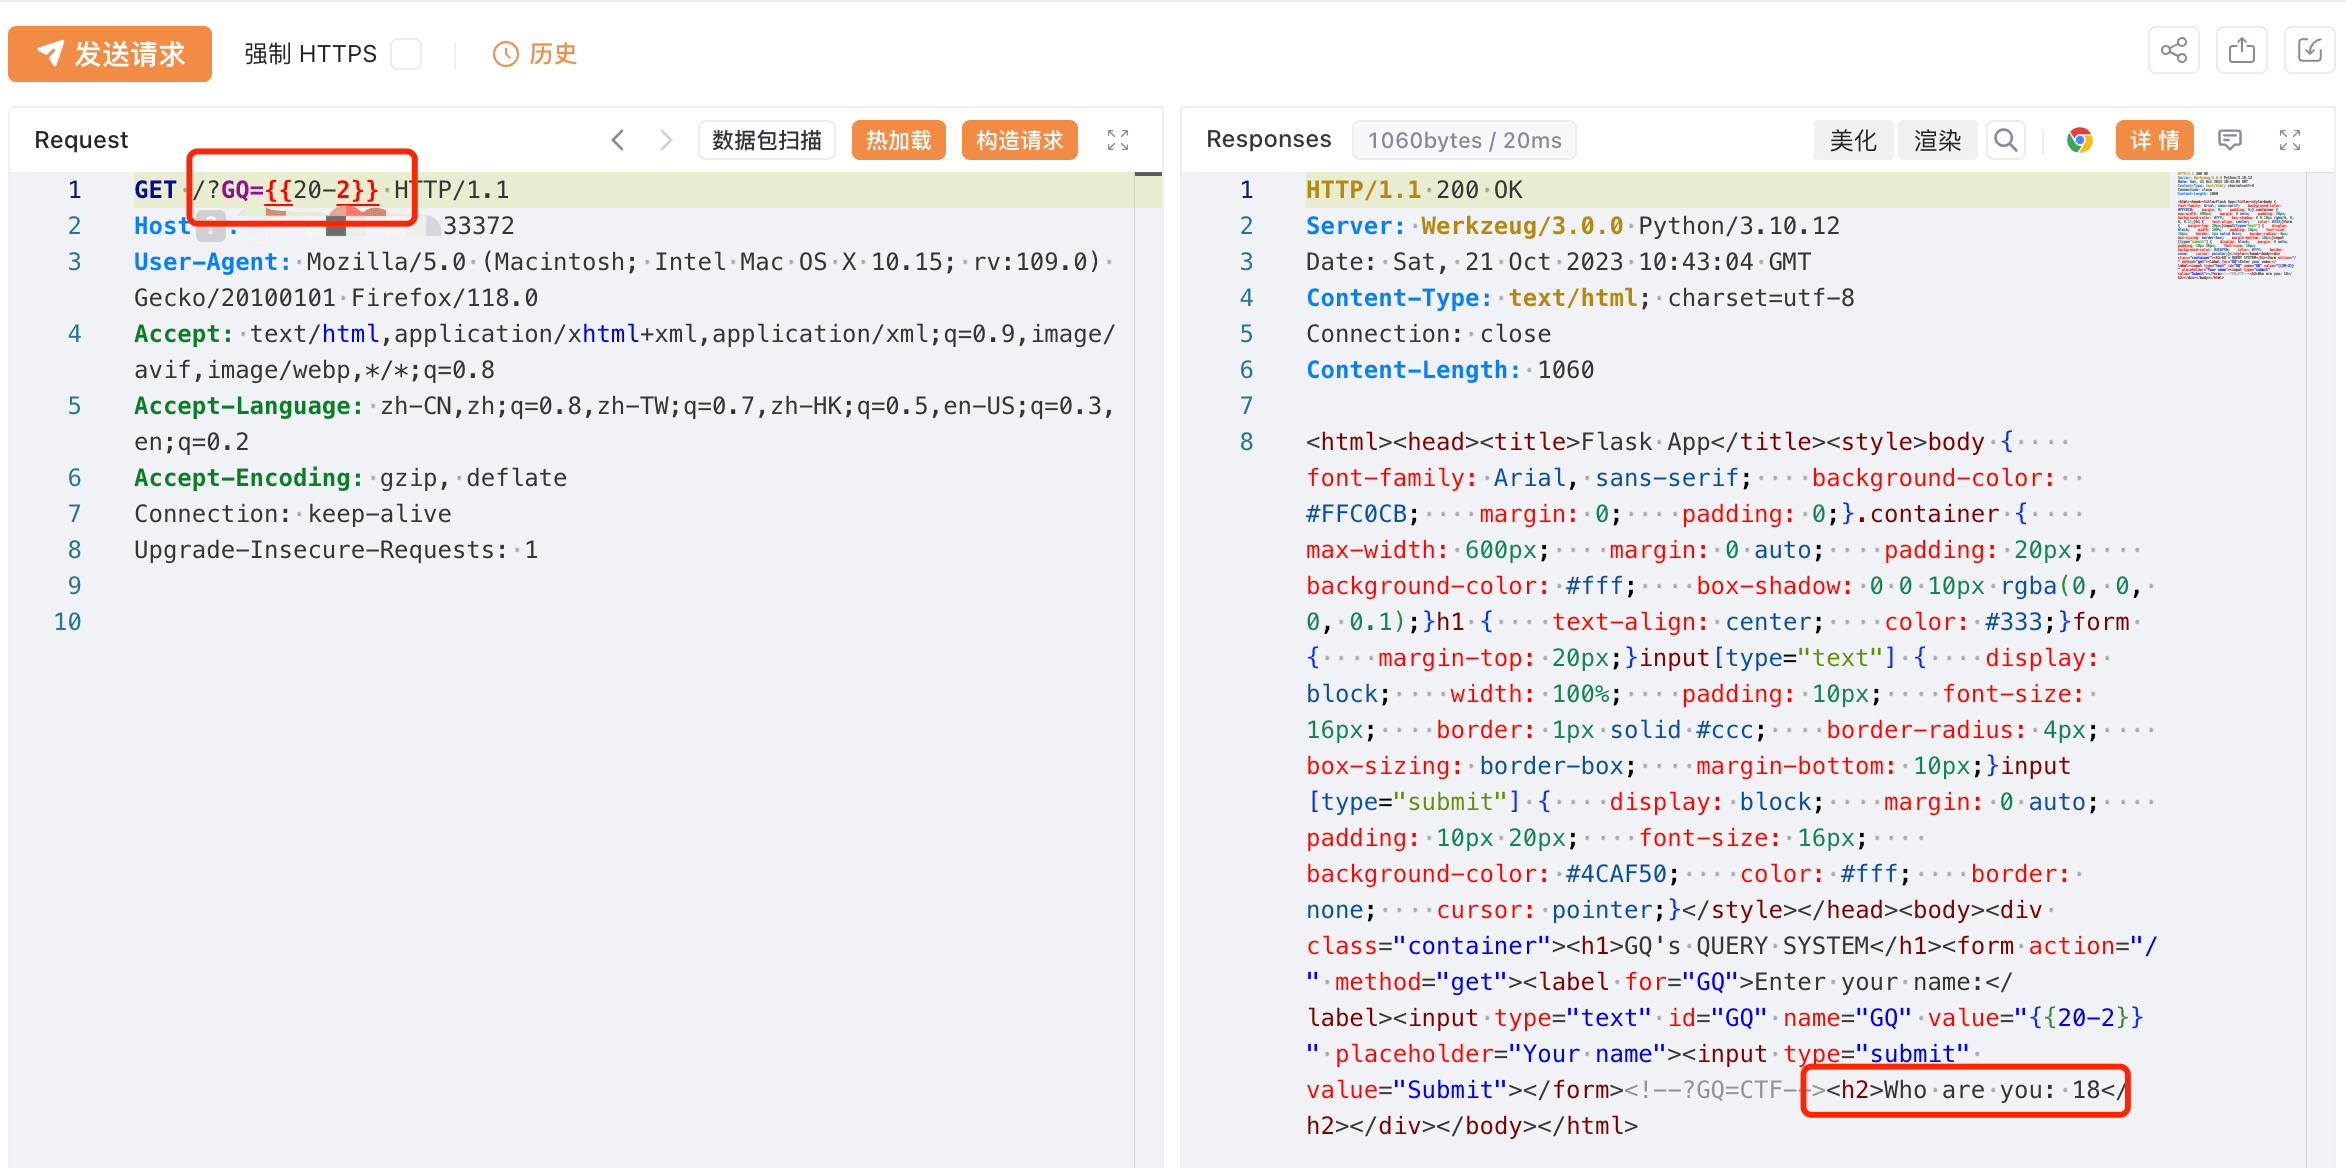The height and width of the screenshot is (1168, 2346).
Task: Open the request history
Action: [x=535, y=54]
